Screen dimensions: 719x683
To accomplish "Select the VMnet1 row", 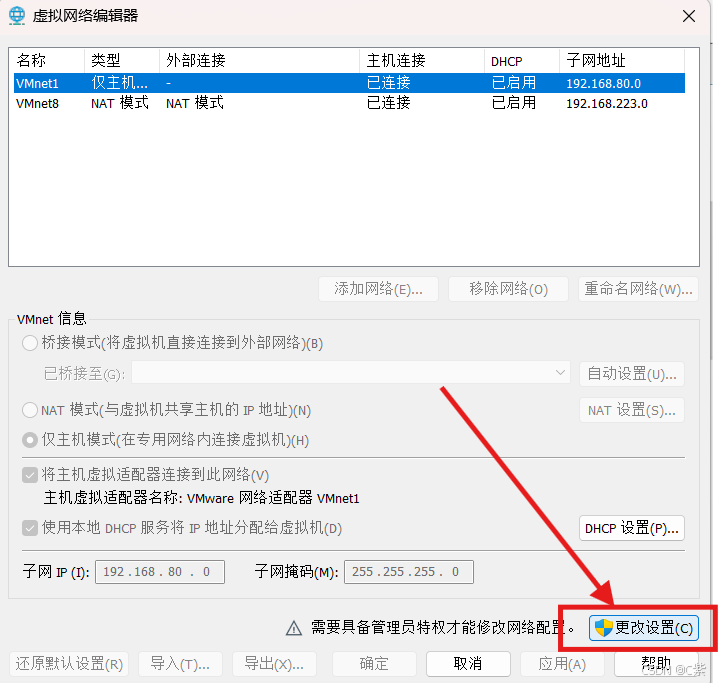I will [349, 83].
